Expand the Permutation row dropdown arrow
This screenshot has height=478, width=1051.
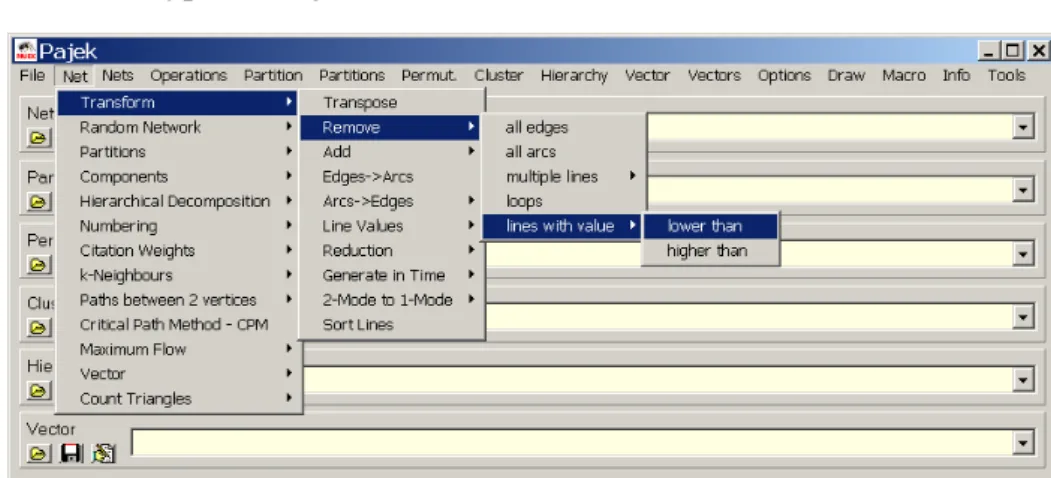pos(1023,253)
